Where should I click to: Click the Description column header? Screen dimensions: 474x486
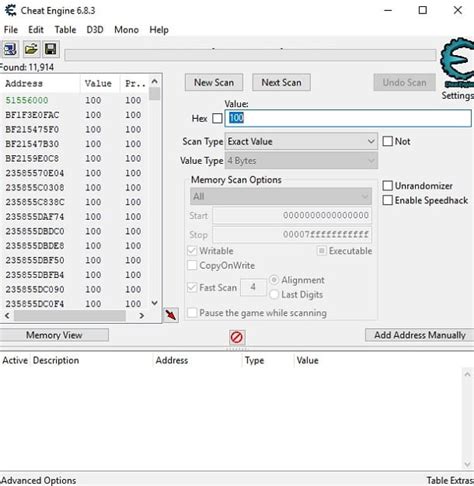(91, 360)
